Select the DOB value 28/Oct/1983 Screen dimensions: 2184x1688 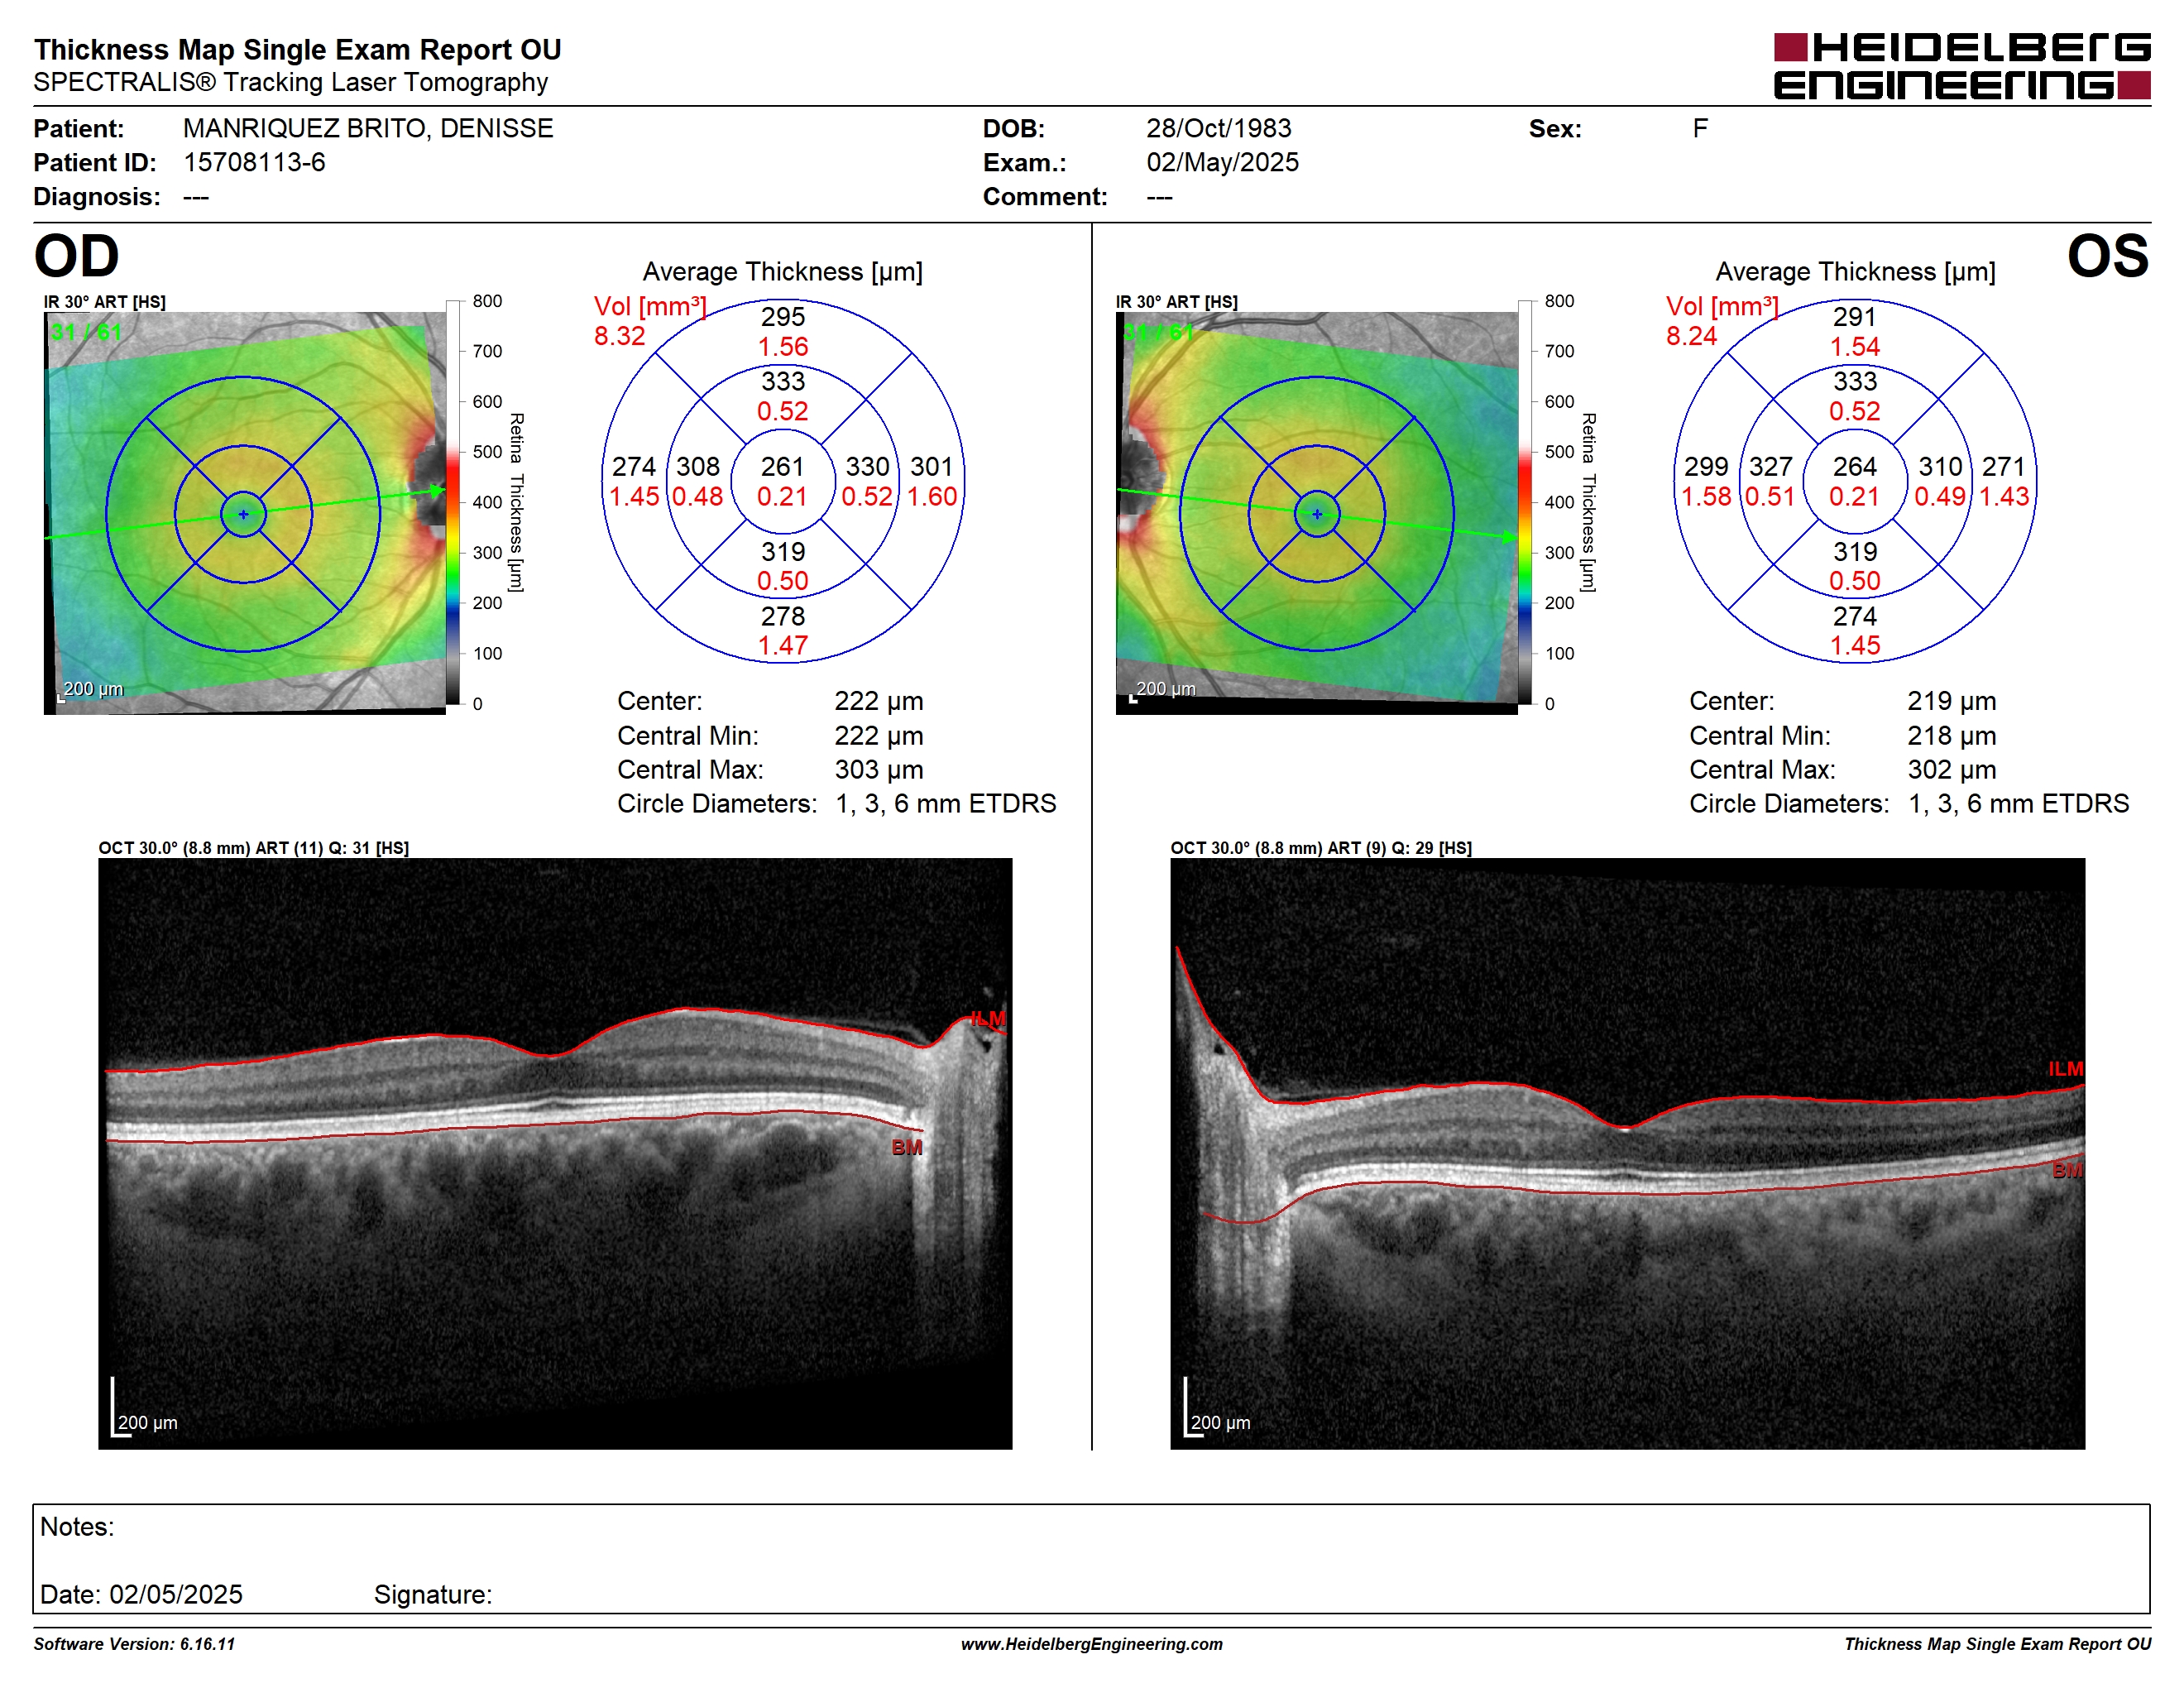pyautogui.click(x=1218, y=128)
